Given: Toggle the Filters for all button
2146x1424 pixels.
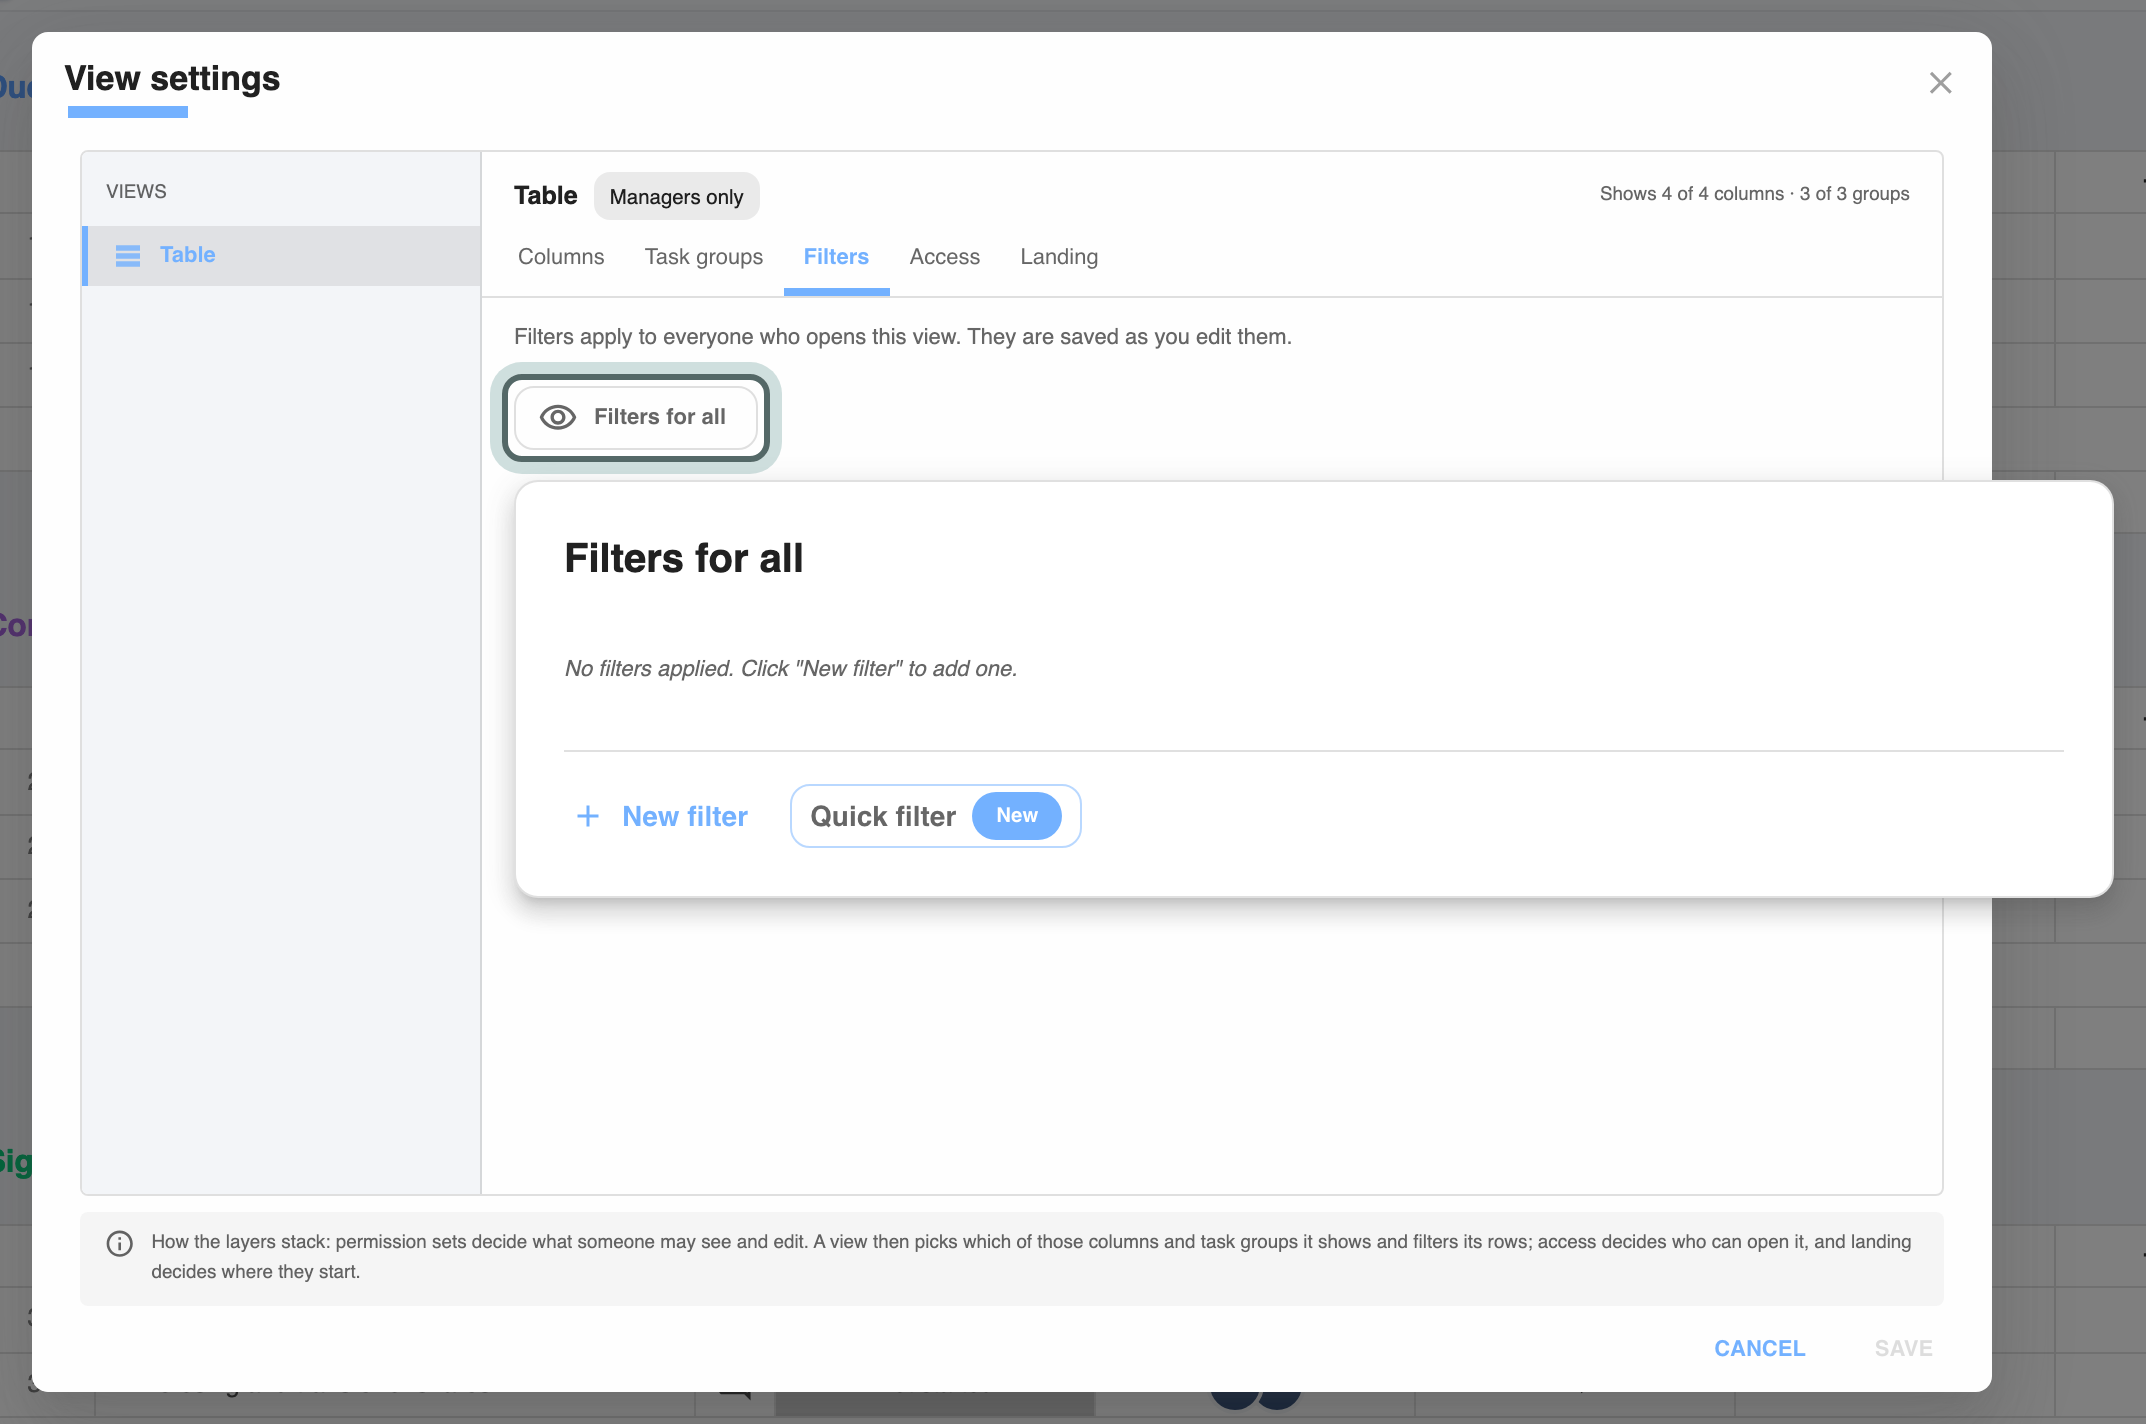Looking at the screenshot, I should click(x=636, y=417).
